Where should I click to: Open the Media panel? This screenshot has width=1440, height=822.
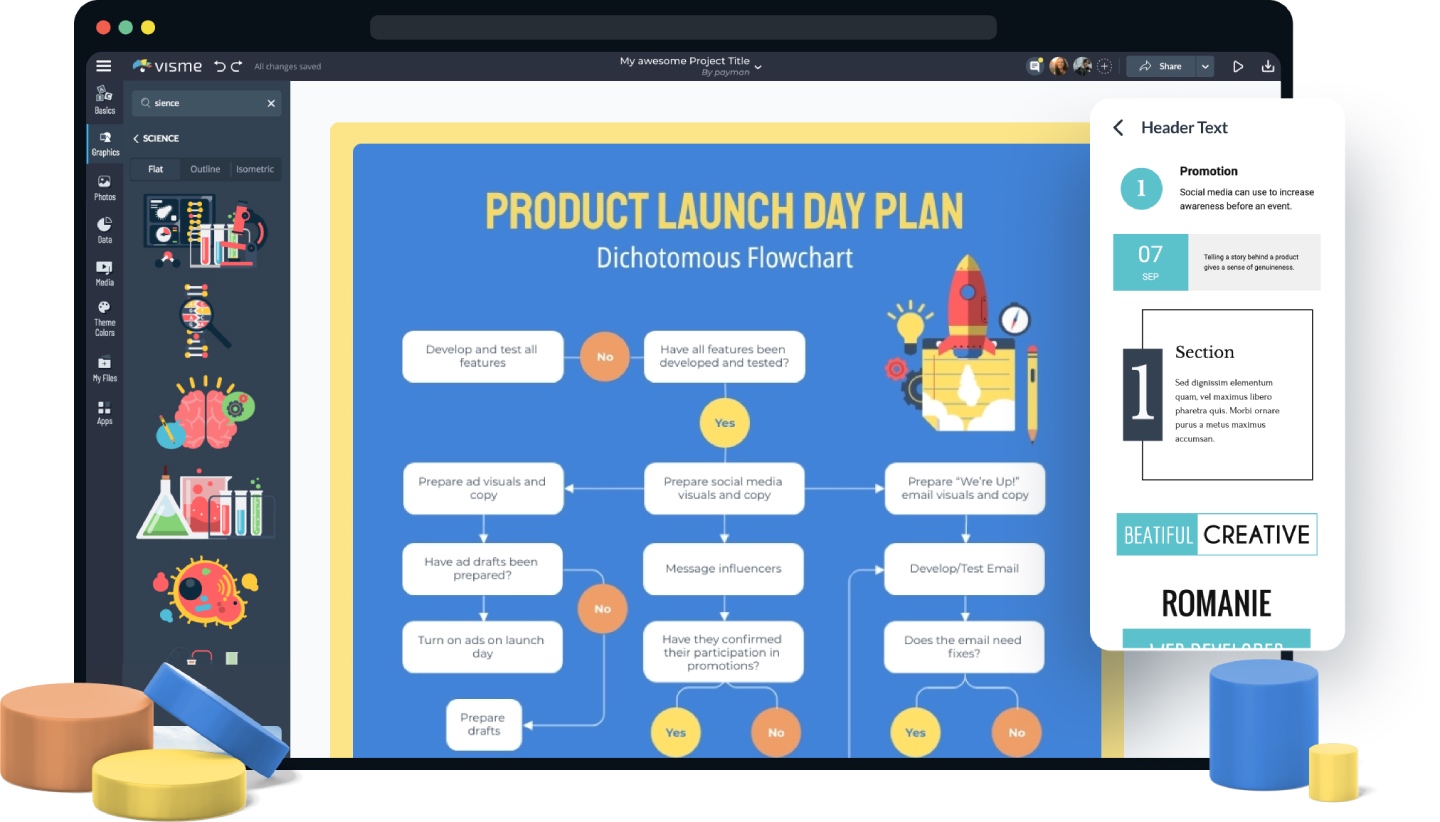[104, 273]
